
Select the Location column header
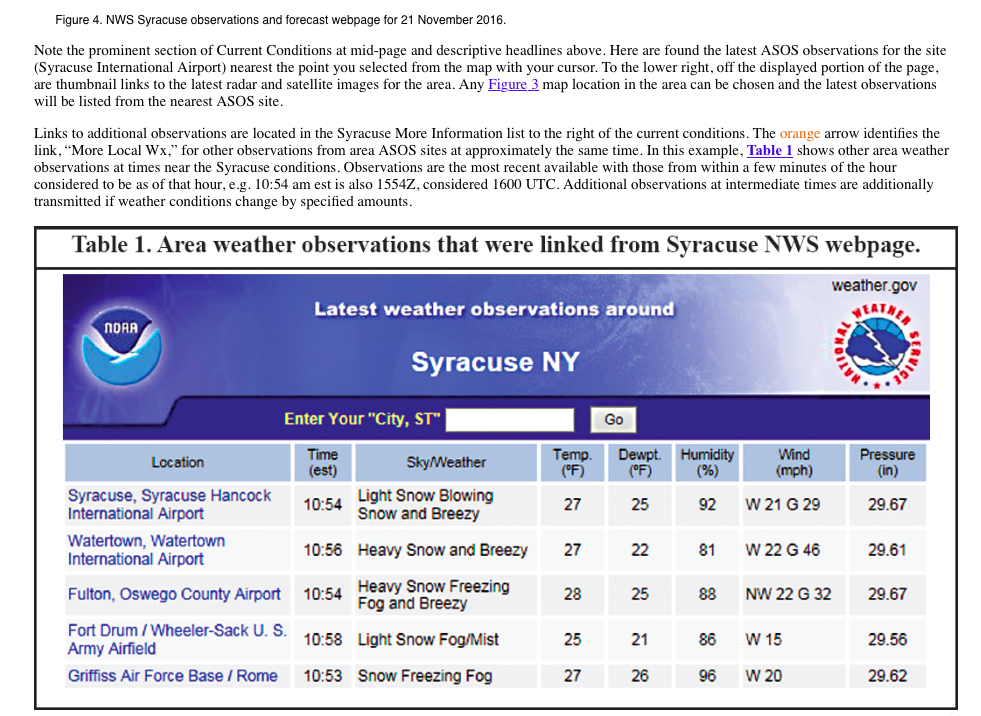point(177,462)
